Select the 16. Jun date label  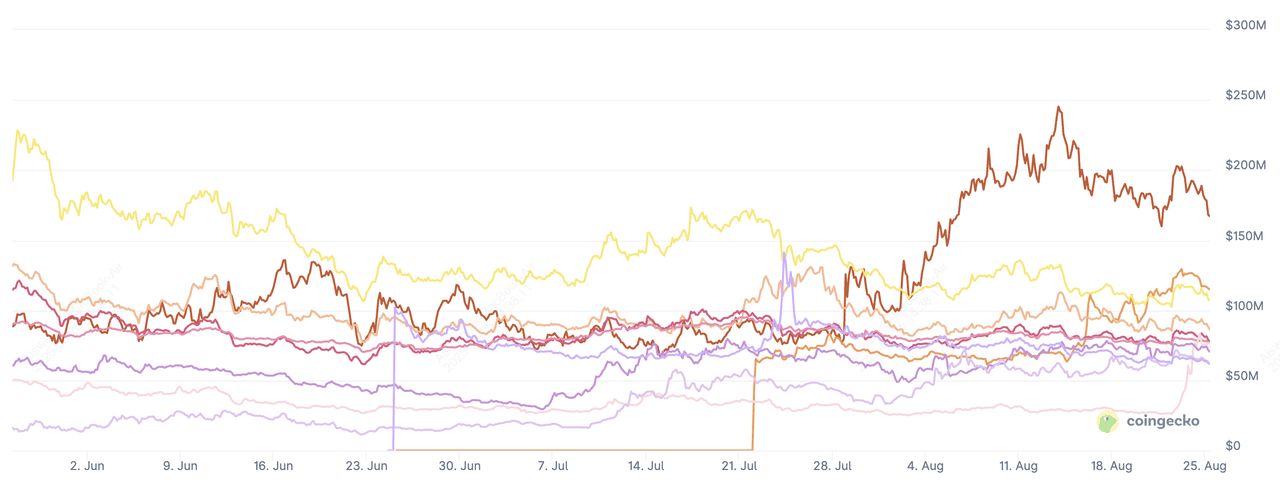tap(273, 466)
